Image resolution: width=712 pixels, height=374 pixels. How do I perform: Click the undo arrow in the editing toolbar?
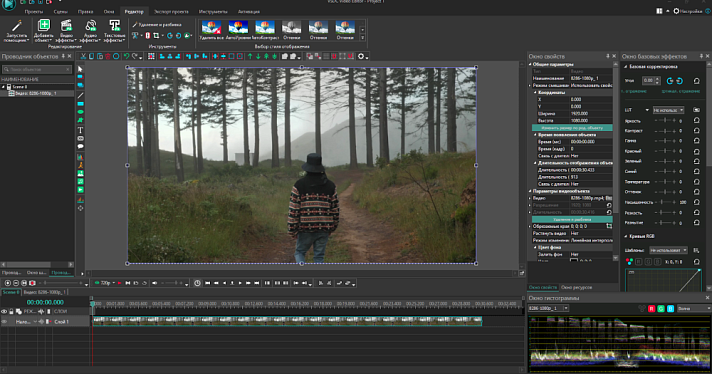126,56
